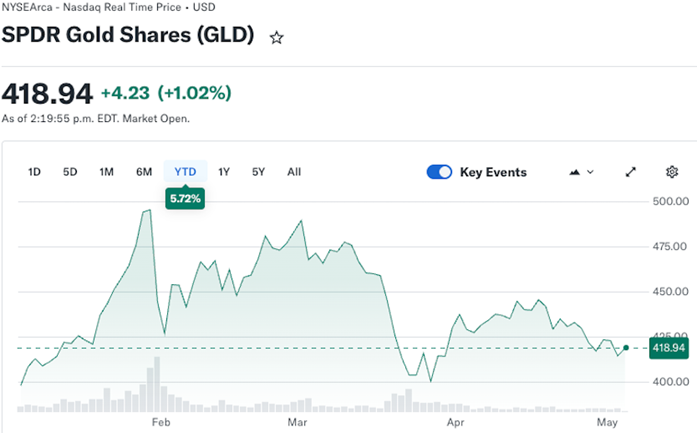
Task: Click the market open timestamp text
Action: pyautogui.click(x=96, y=119)
